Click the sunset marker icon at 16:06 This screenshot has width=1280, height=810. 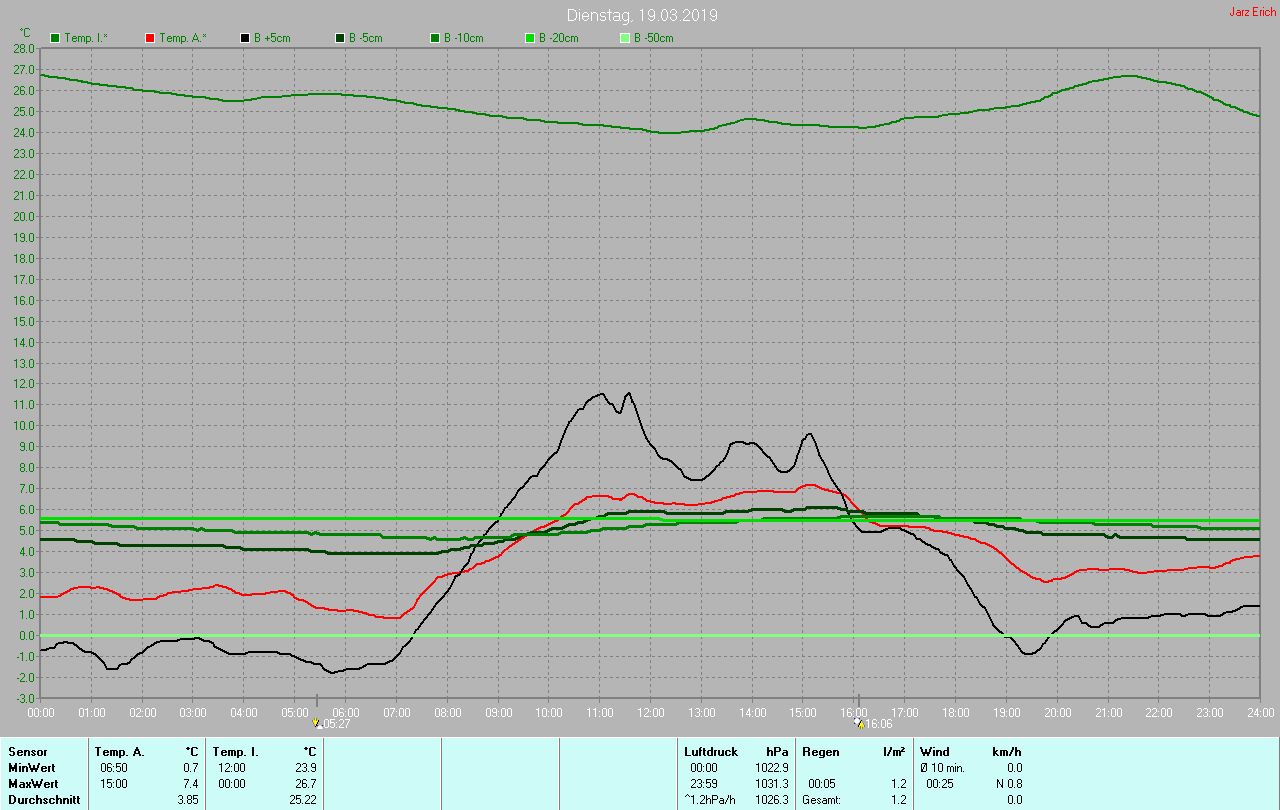point(859,723)
